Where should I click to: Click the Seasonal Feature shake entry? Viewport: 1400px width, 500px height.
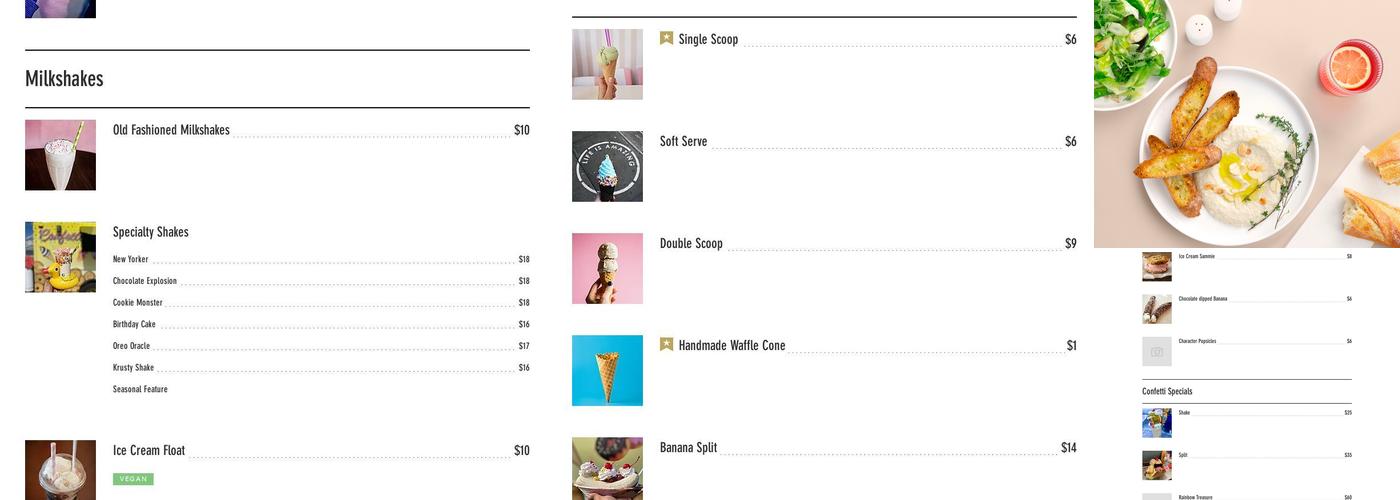[140, 390]
